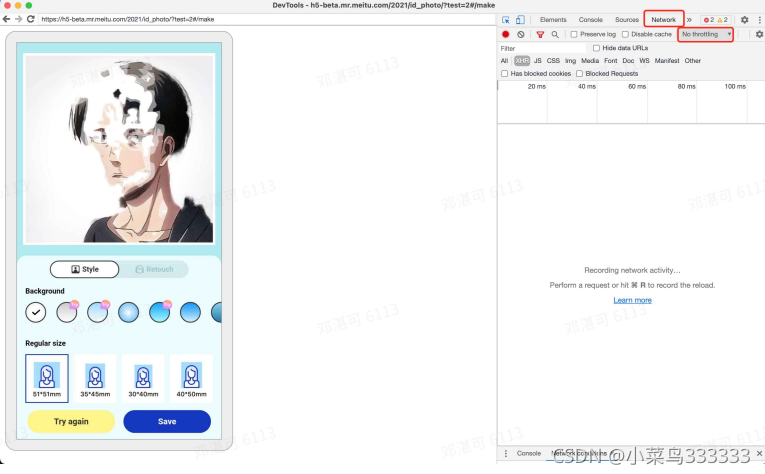
Task: Open DevTools settings gear in top bar
Action: pyautogui.click(x=744, y=20)
